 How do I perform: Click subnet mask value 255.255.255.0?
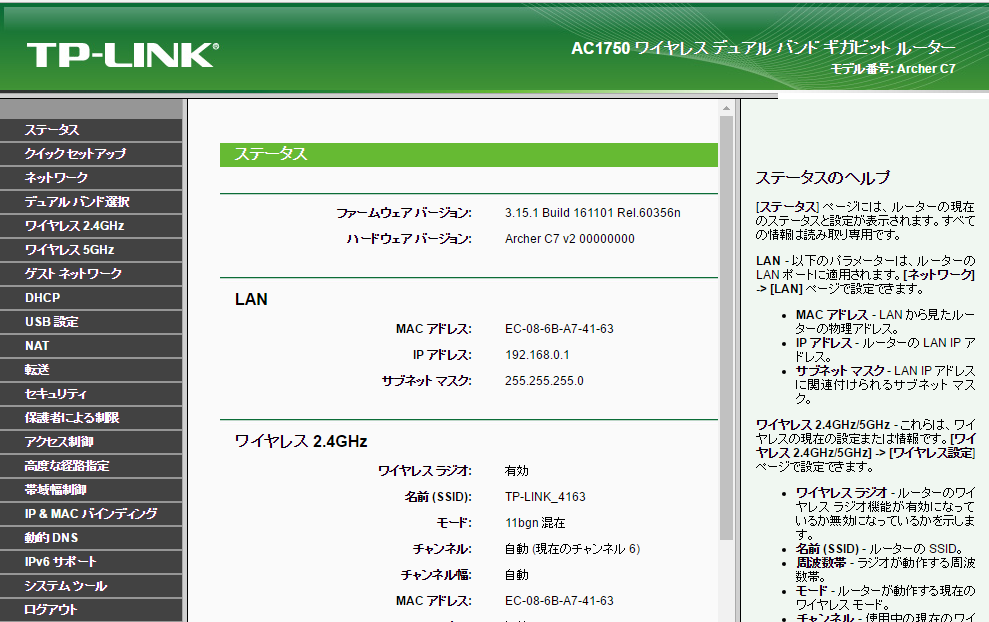click(544, 381)
